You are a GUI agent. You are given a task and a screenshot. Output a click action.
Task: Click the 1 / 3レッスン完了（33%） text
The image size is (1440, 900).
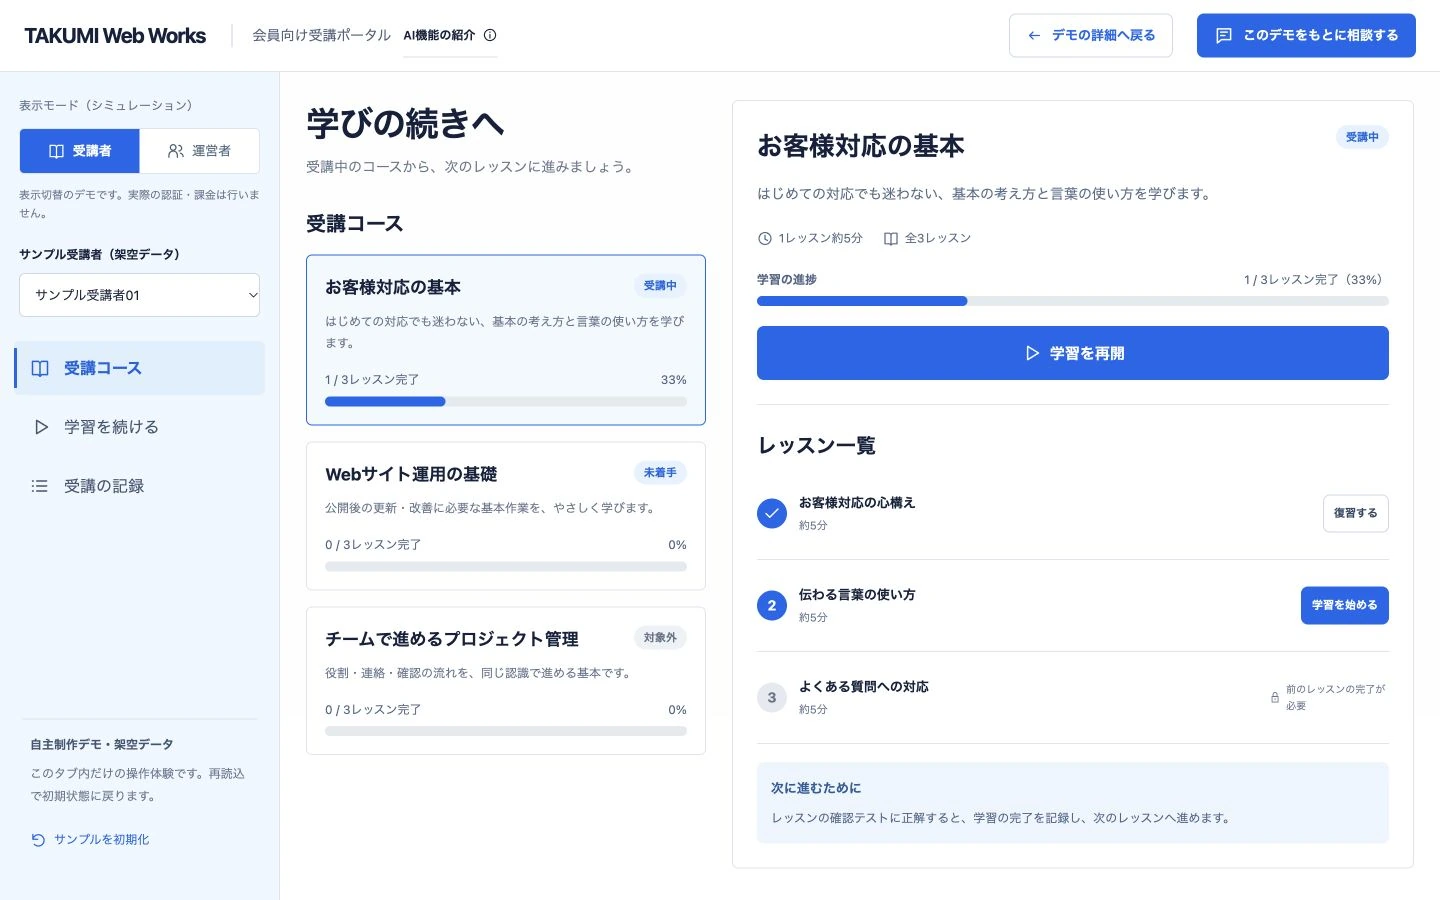tap(1316, 280)
